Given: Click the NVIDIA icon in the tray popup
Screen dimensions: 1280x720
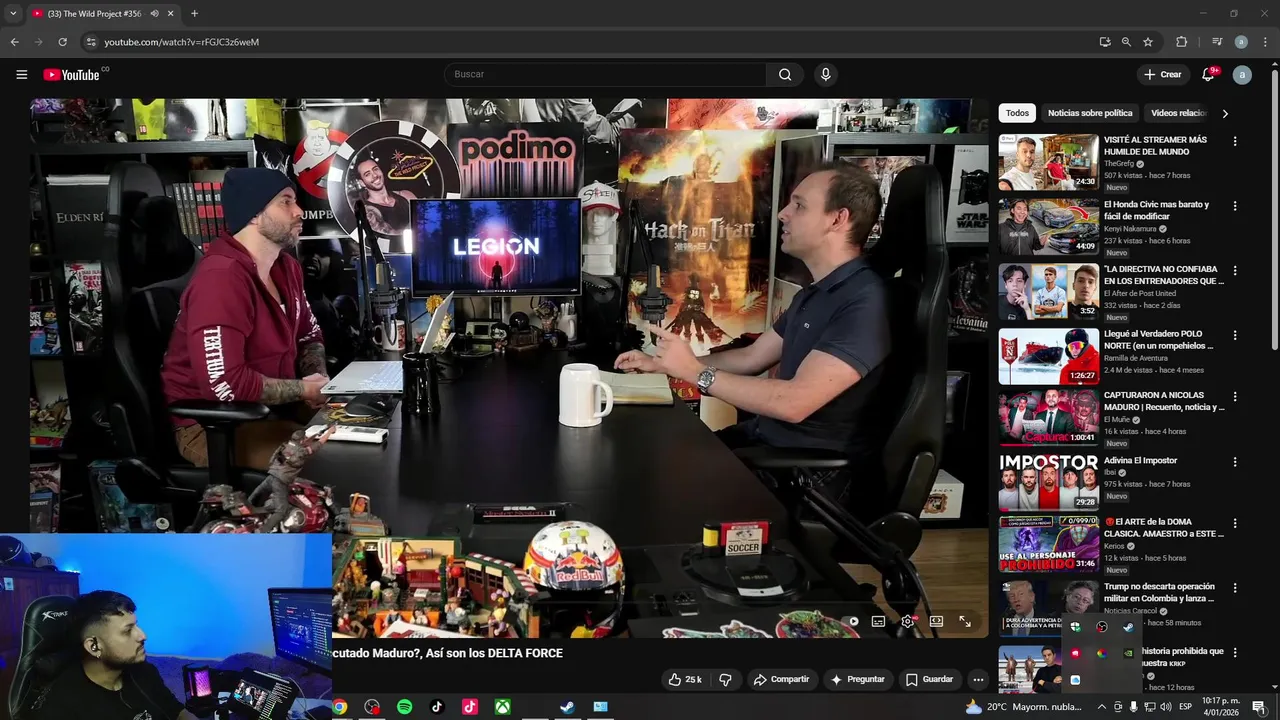Looking at the screenshot, I should tap(1128, 653).
